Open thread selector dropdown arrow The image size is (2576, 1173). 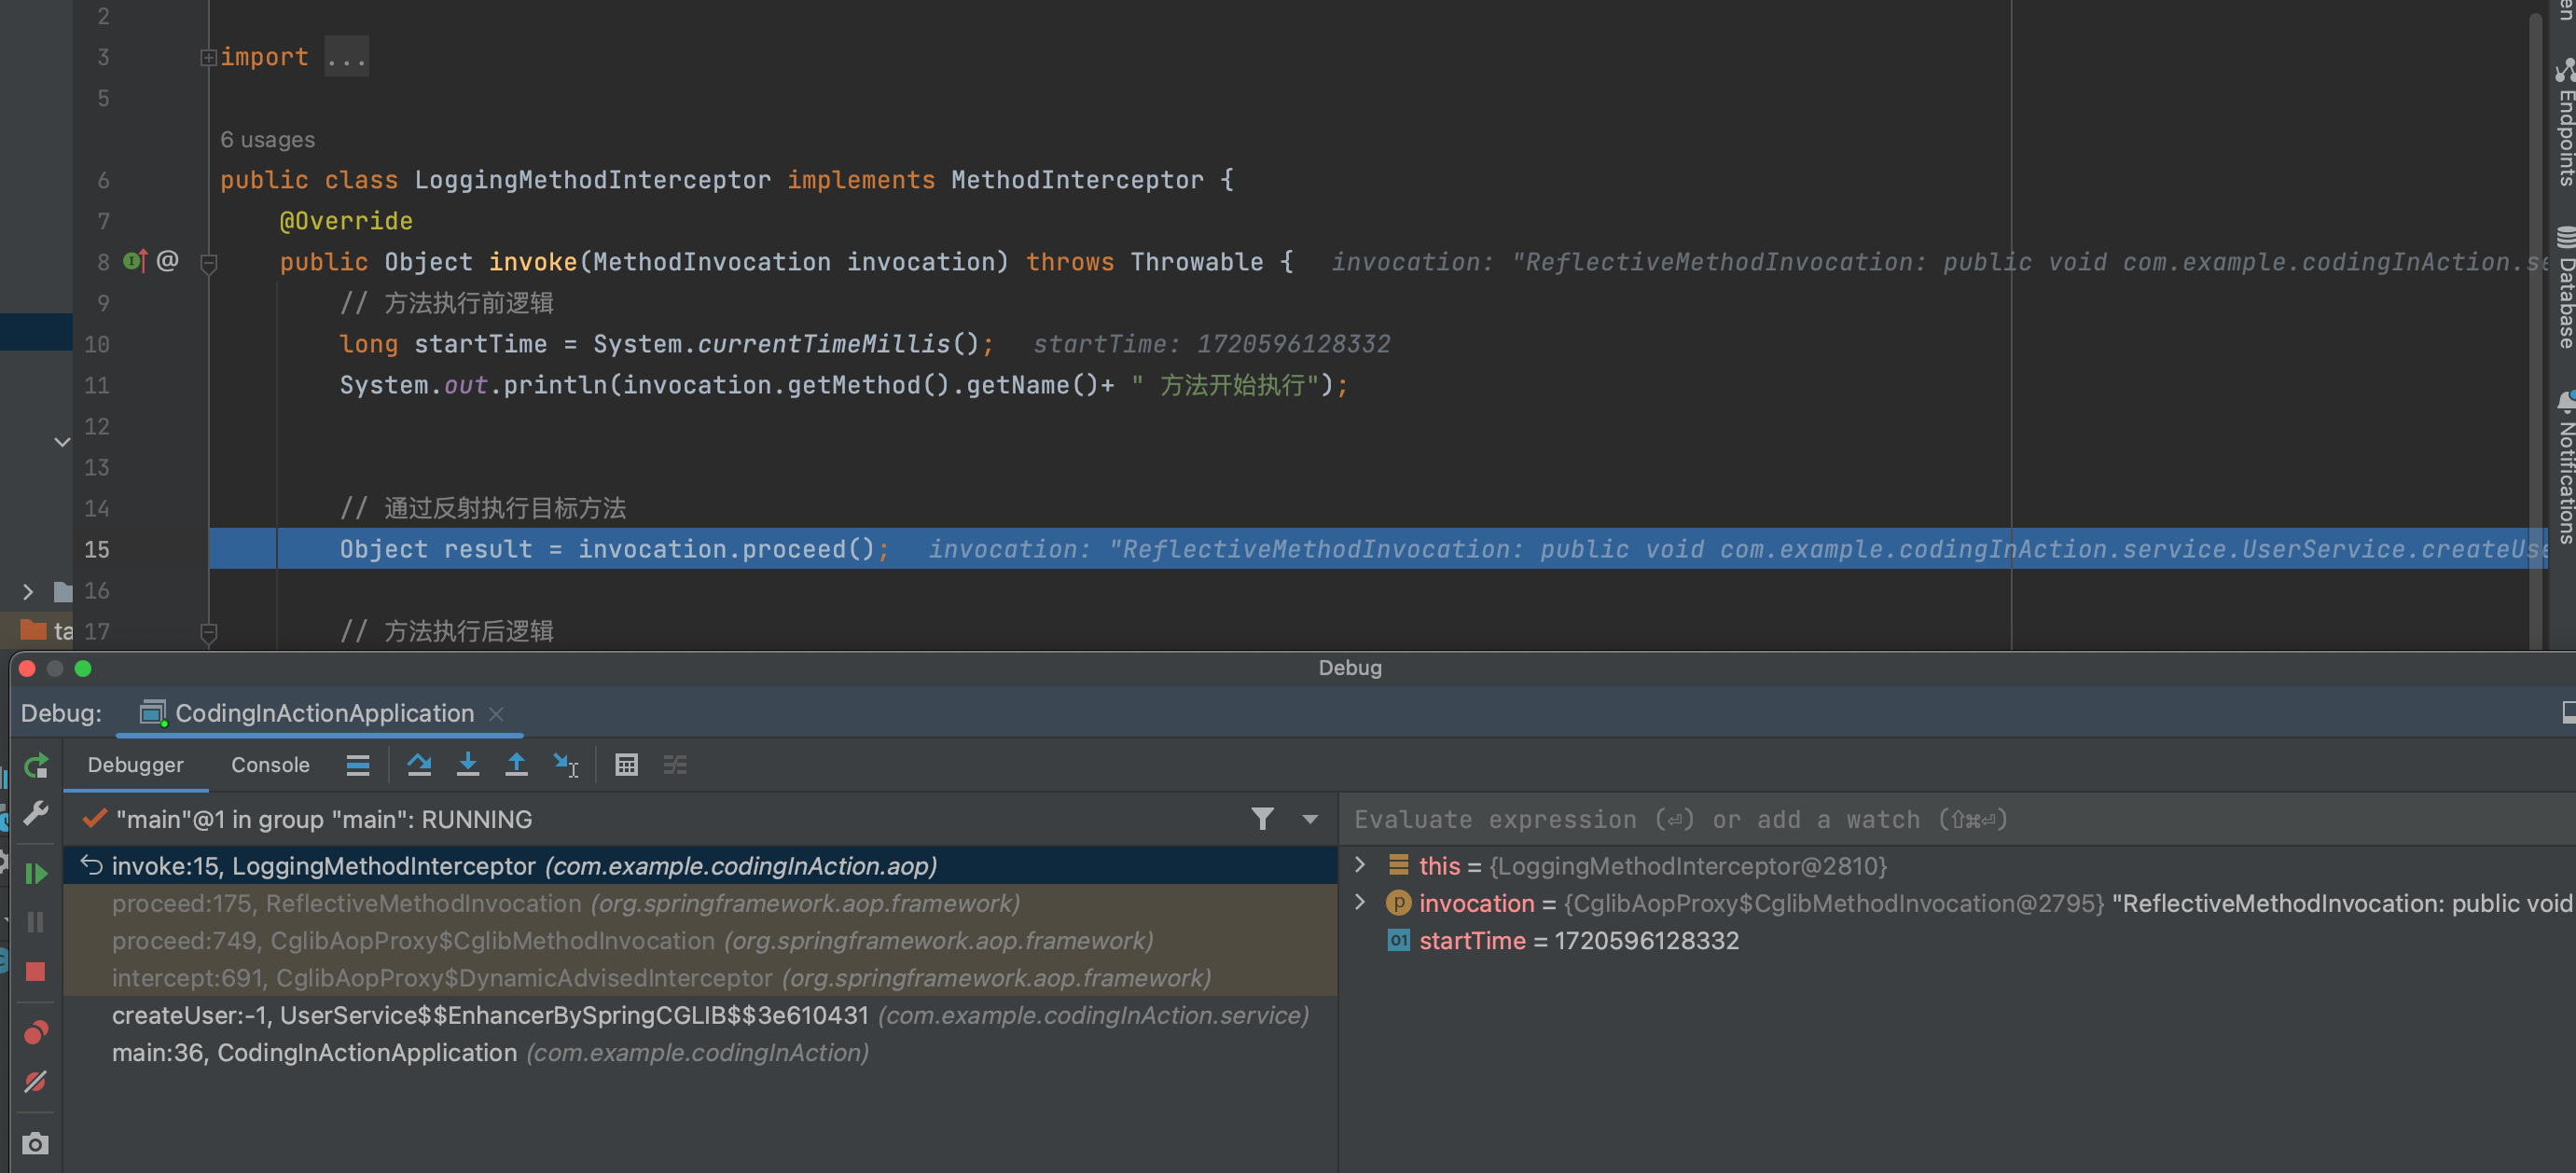(1309, 819)
